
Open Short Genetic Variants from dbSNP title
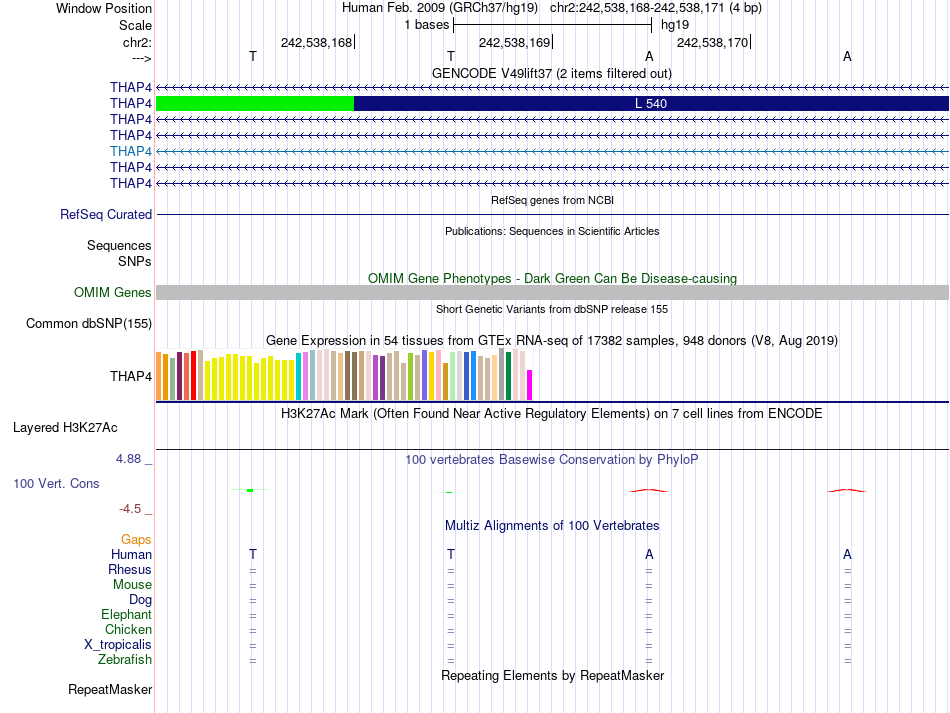pyautogui.click(x=552, y=309)
